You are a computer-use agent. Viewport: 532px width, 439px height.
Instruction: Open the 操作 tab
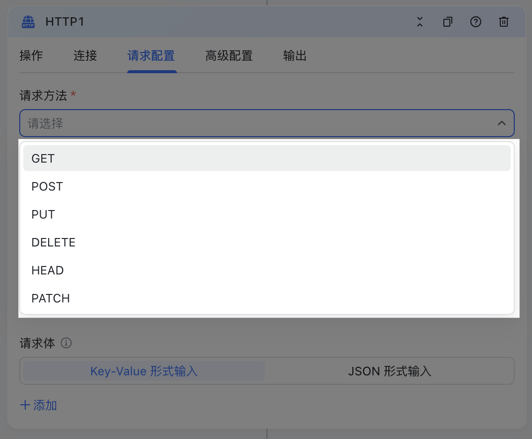31,56
